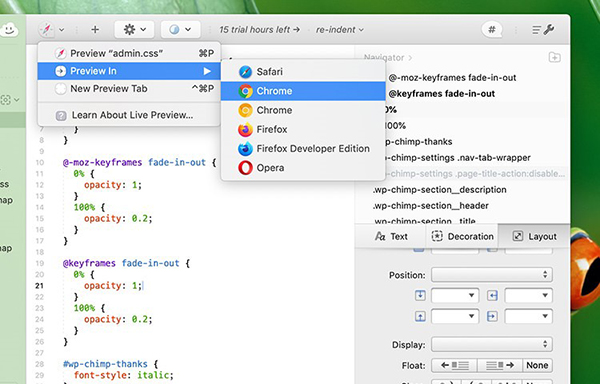Open the gear settings toolbar menu
Viewport: 600px width, 384px height.
[x=134, y=29]
